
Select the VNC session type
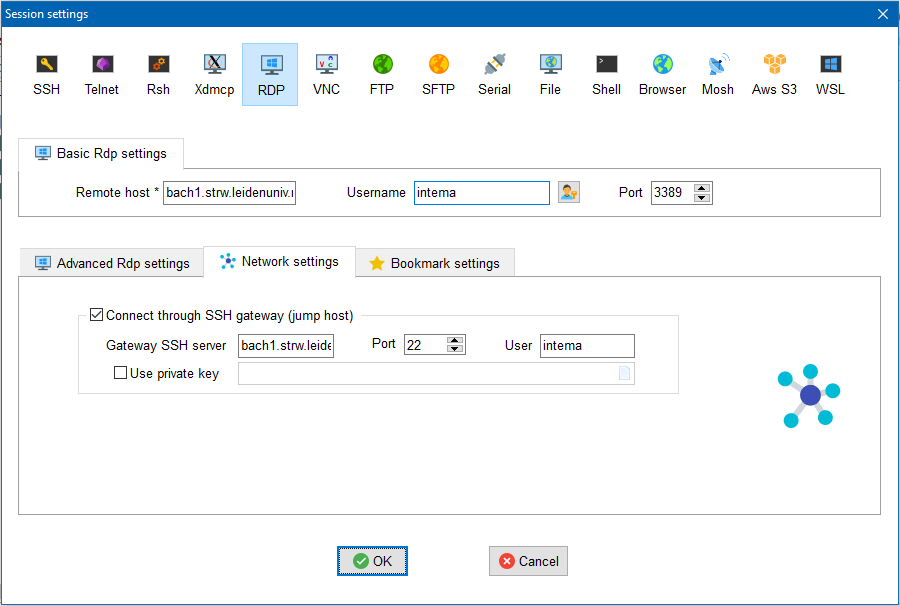click(326, 74)
